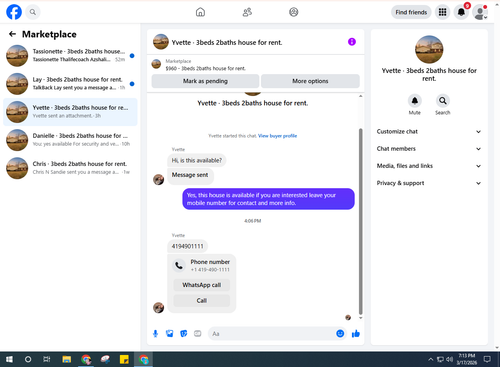Open the notifications bell
This screenshot has width=500, height=367.
[x=461, y=12]
